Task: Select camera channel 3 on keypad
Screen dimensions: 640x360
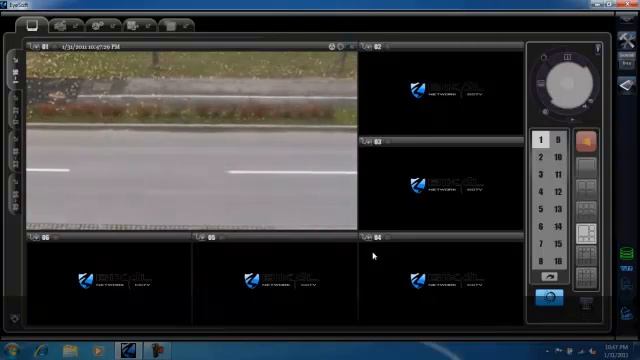Action: click(540, 175)
